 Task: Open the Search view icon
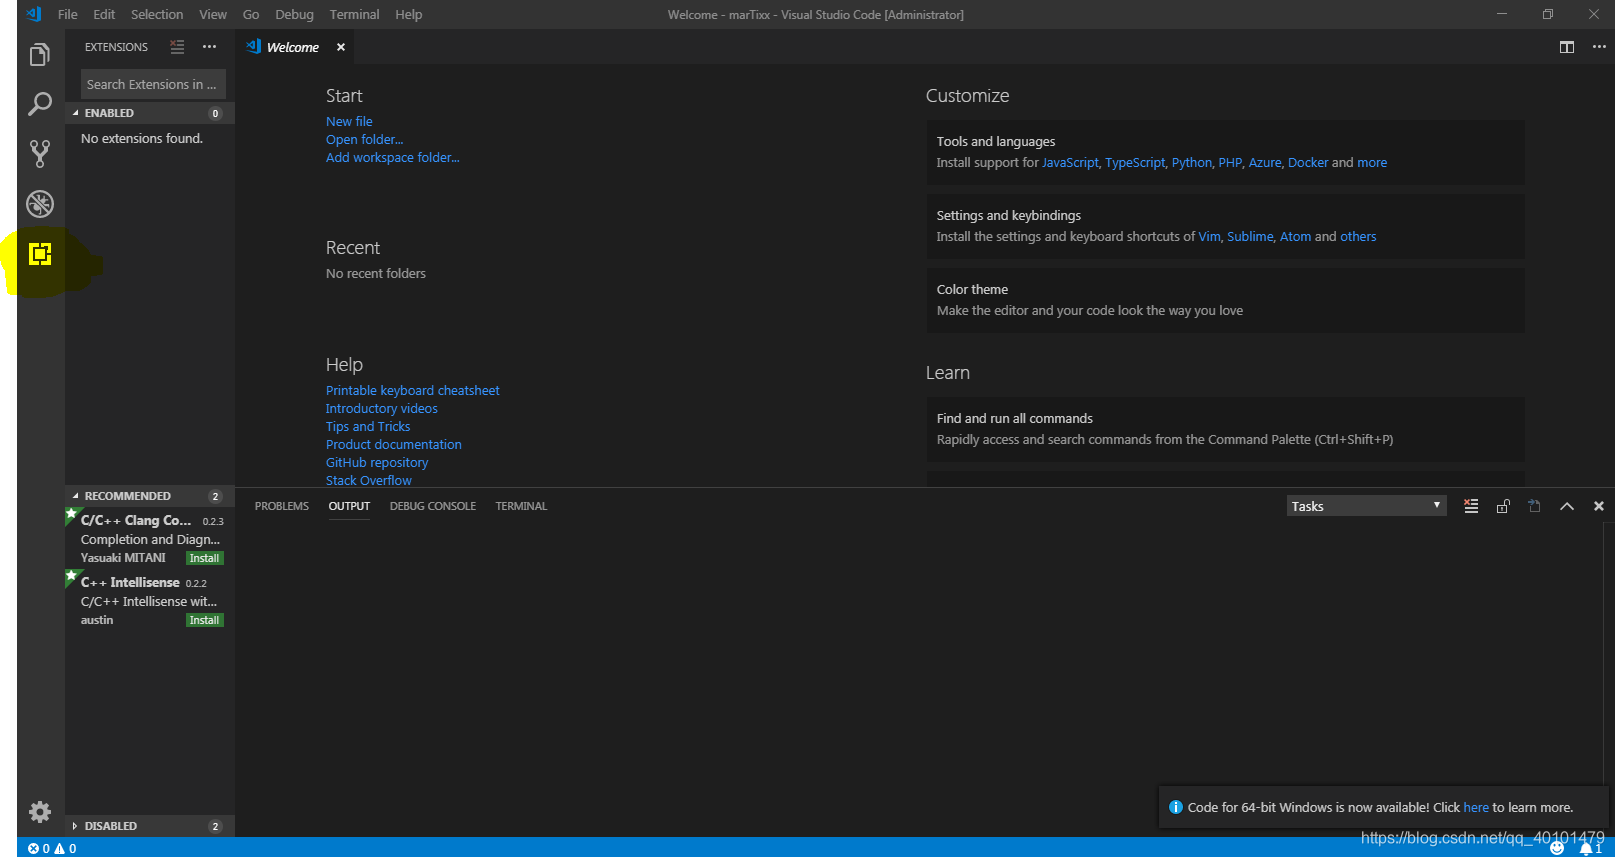tap(40, 104)
